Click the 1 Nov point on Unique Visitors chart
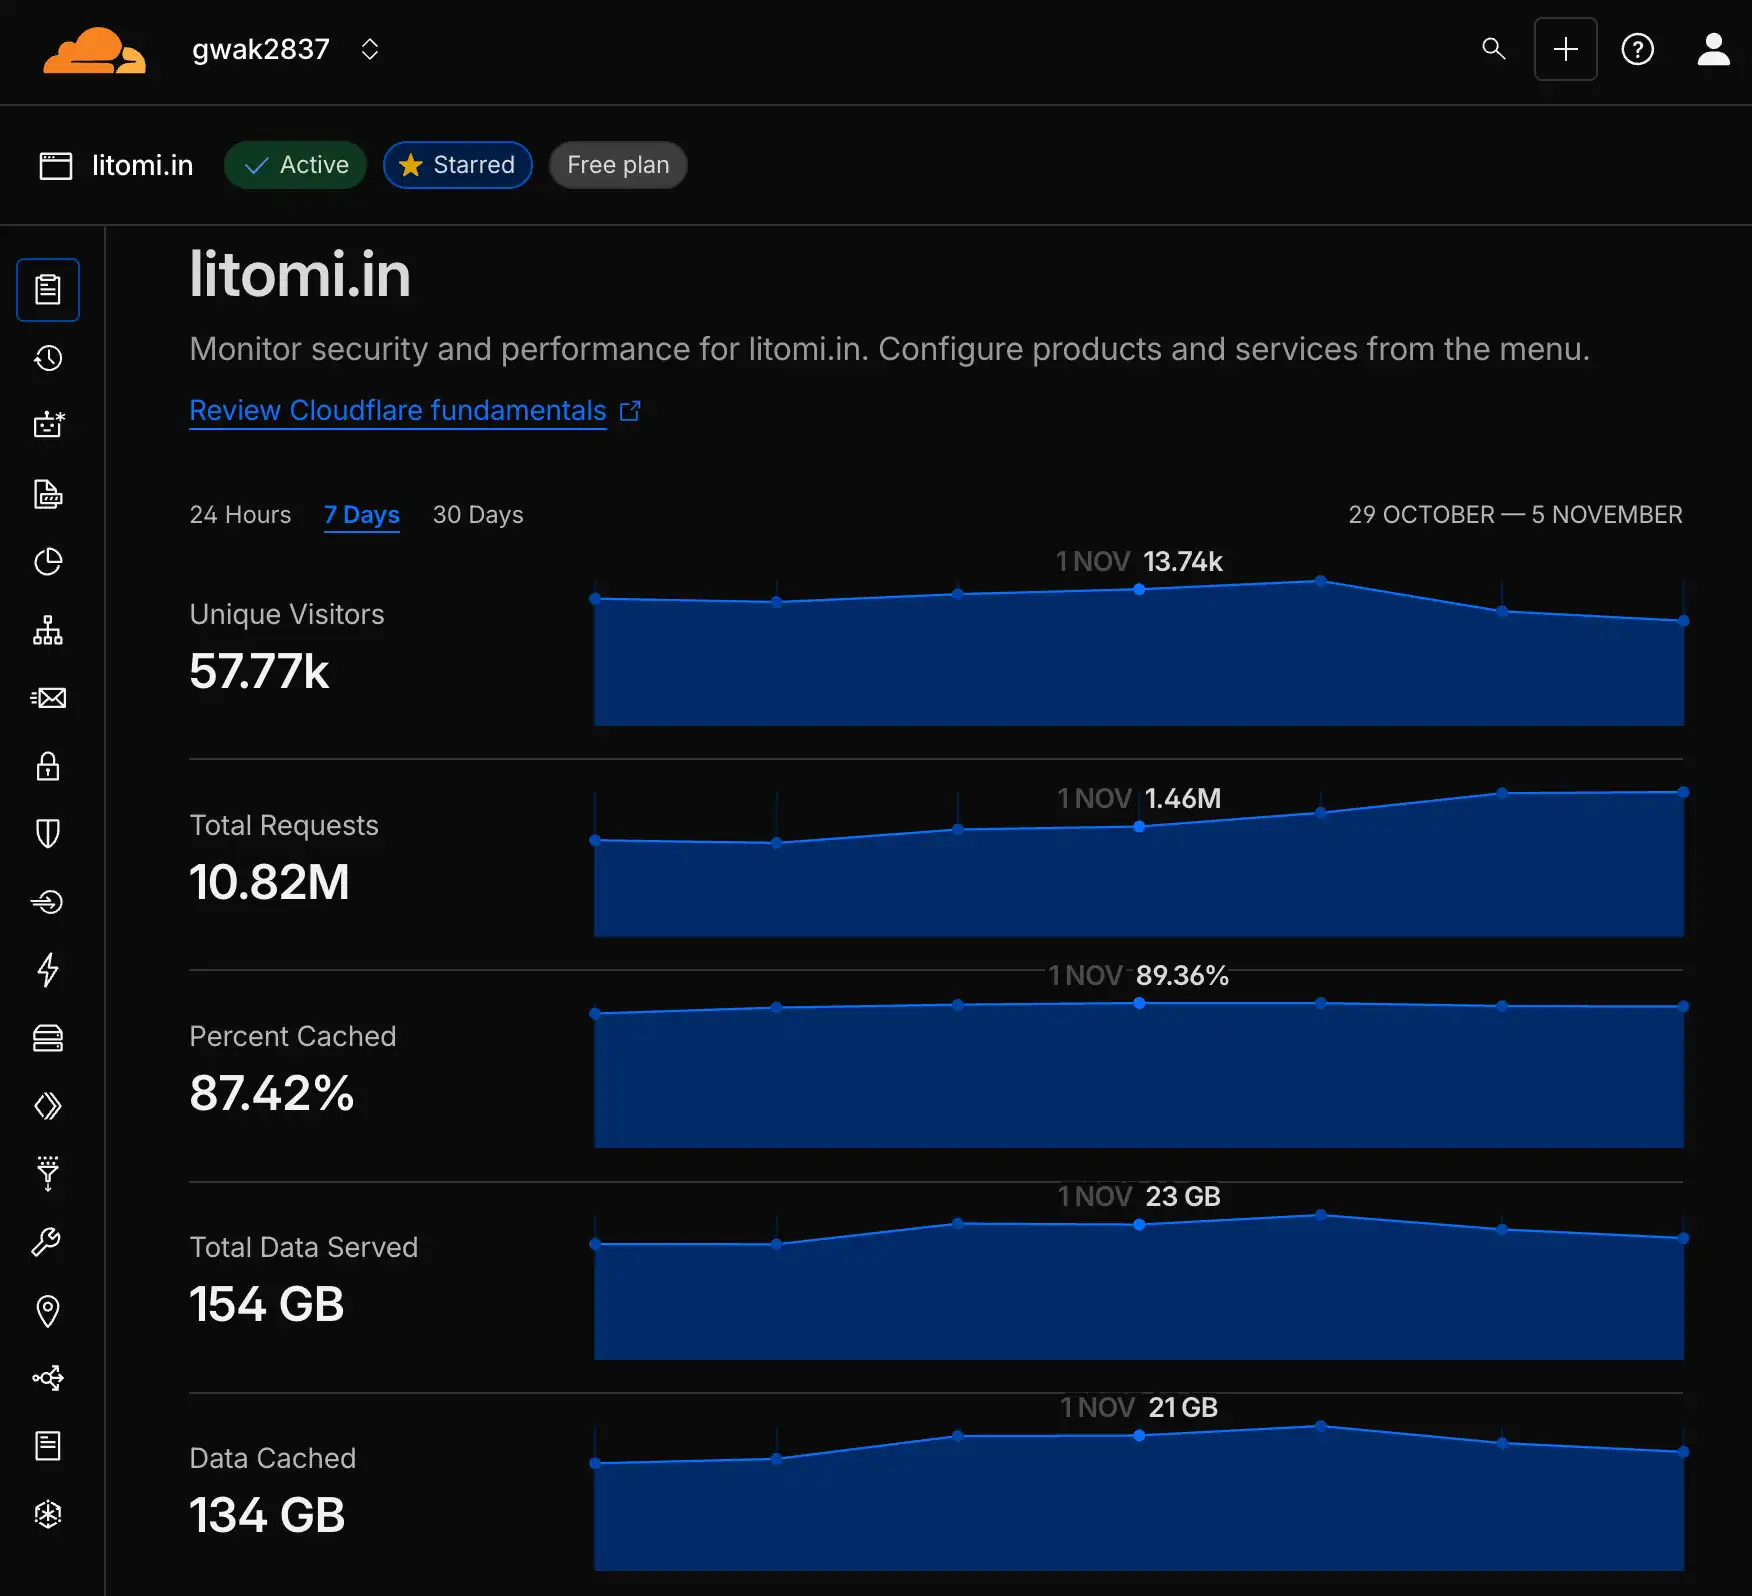1752x1596 pixels. click(x=1139, y=590)
